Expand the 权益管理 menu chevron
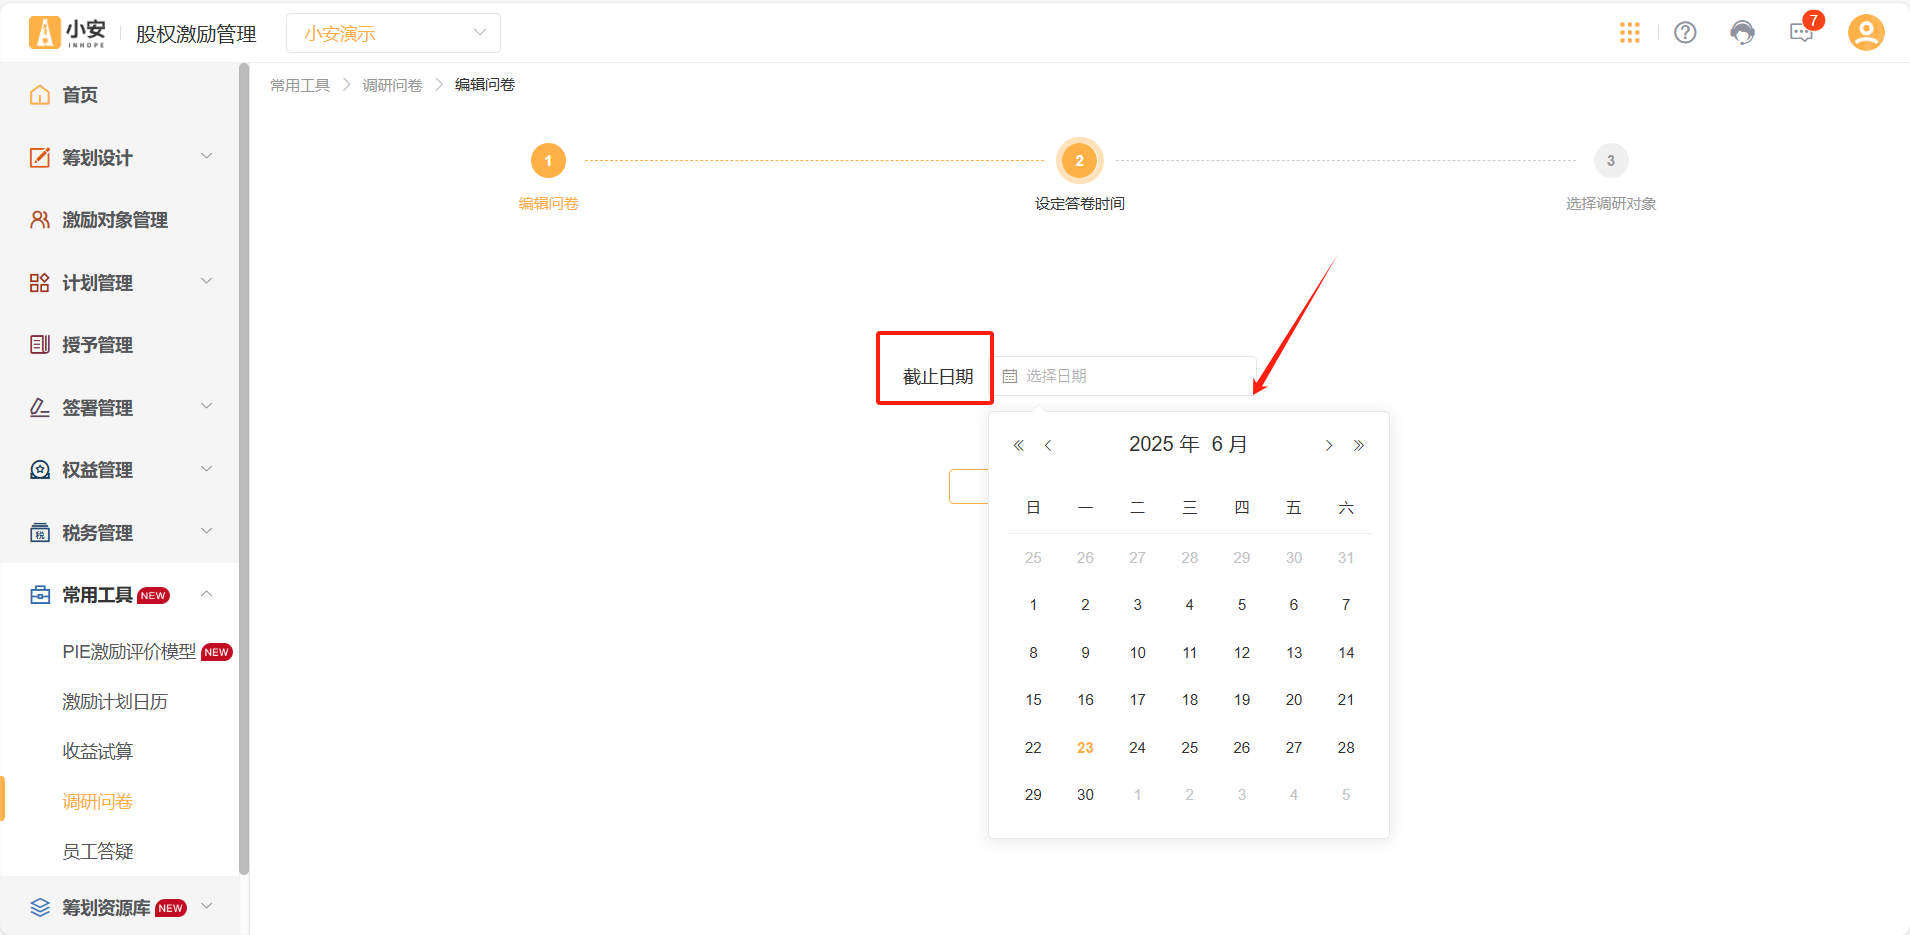The image size is (1910, 935). point(207,469)
